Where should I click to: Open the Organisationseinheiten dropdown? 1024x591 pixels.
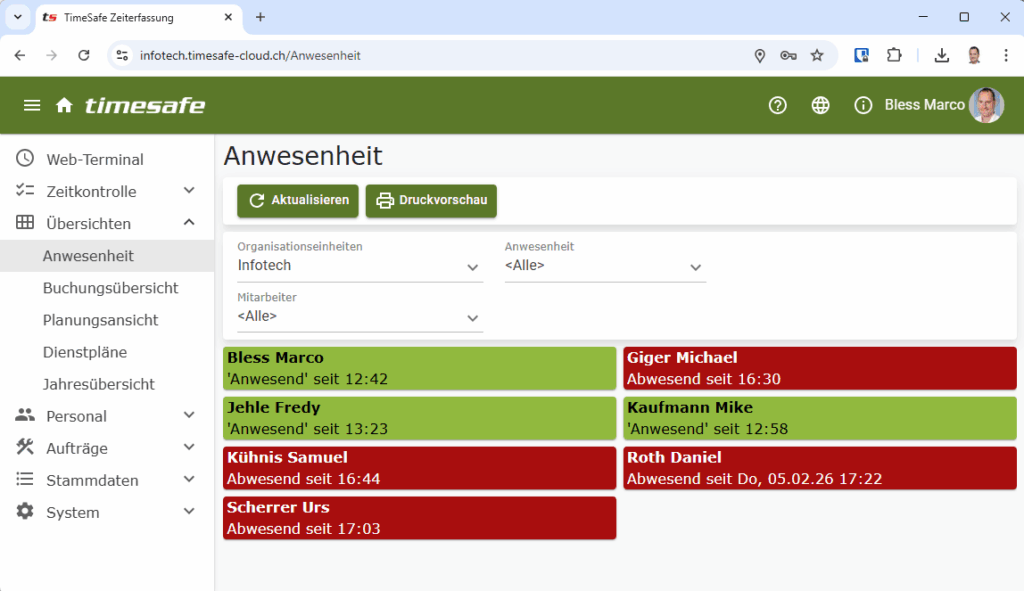coord(359,266)
